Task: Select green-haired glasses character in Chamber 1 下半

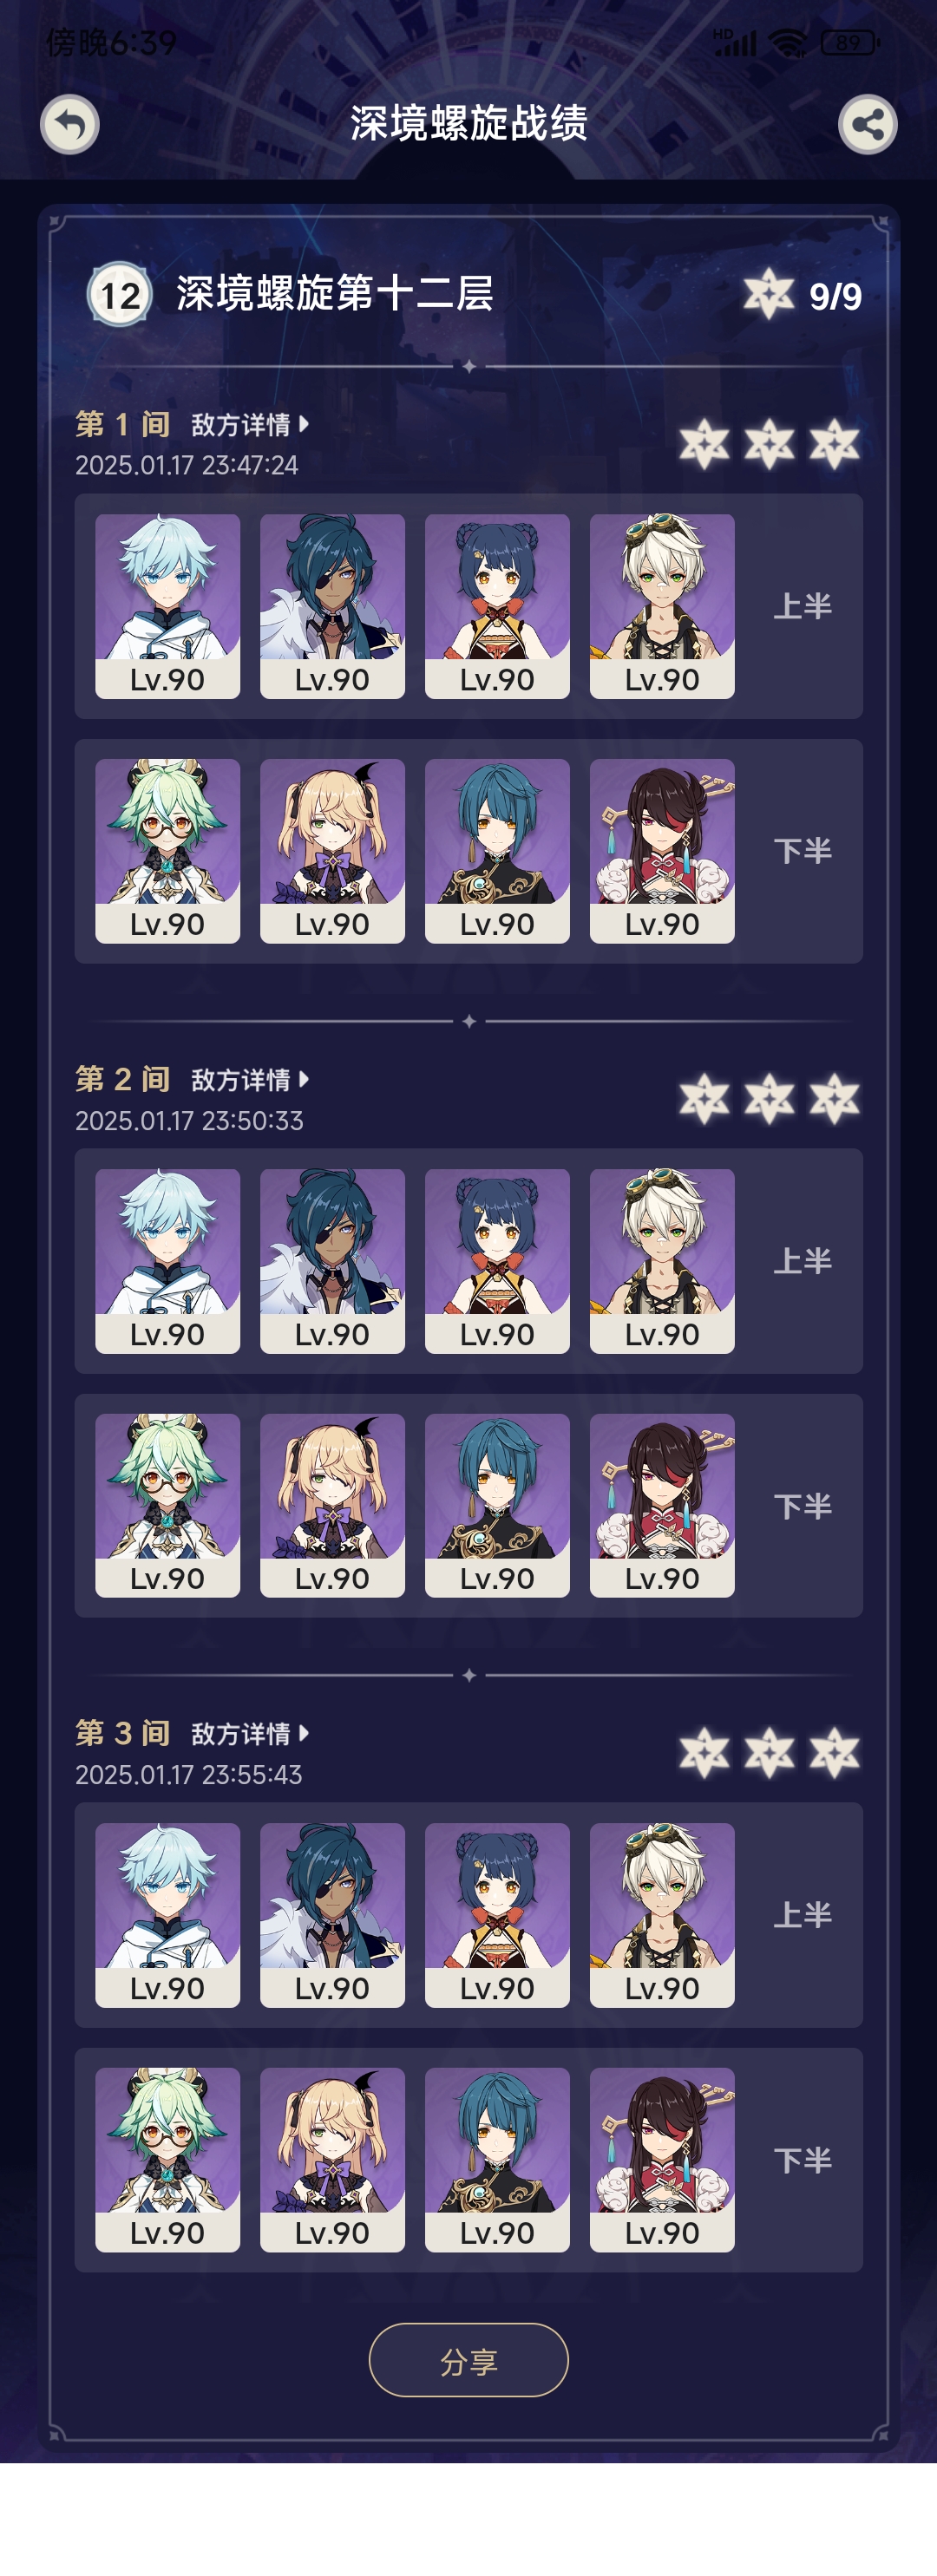Action: (x=167, y=851)
